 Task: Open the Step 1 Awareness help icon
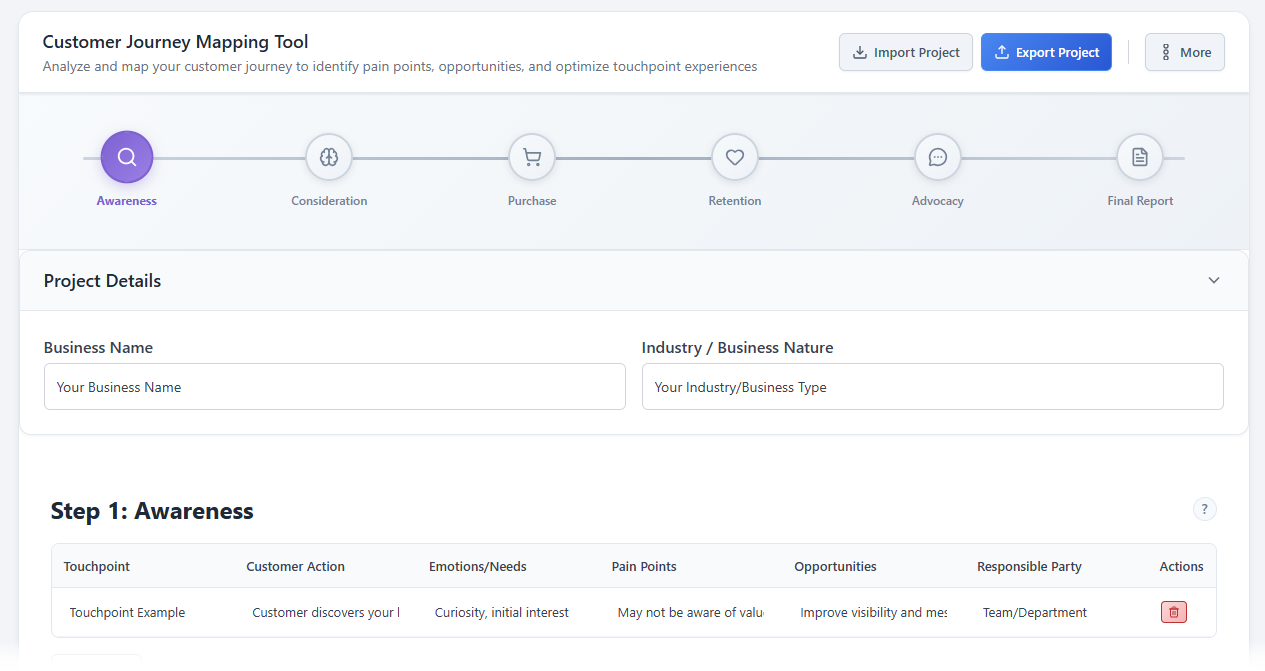pos(1204,509)
